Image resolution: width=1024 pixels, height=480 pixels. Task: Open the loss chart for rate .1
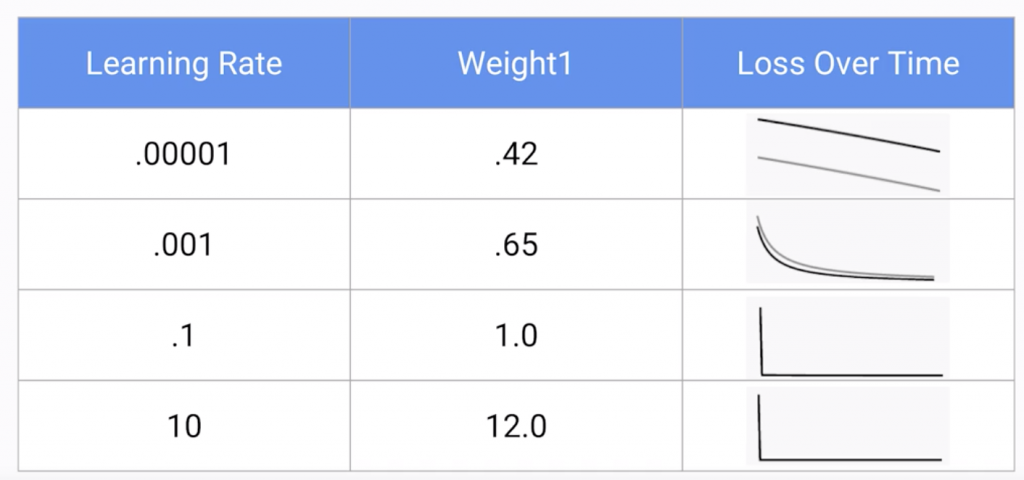[x=848, y=337]
